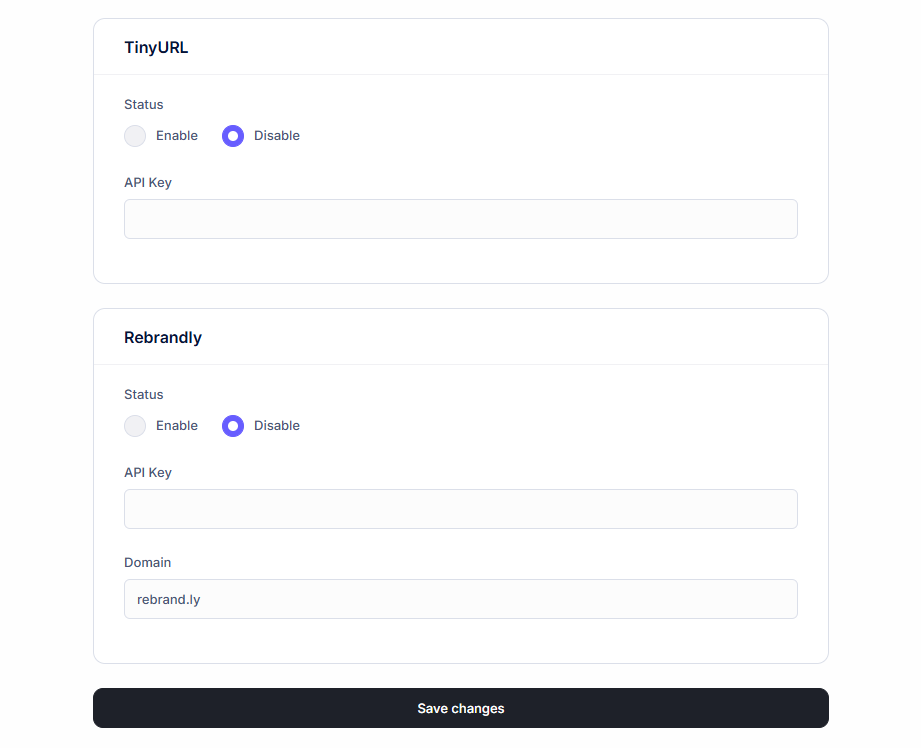Viewport: 921px width, 748px height.
Task: Select the Enable radio button under TinyURL
Action: [135, 136]
